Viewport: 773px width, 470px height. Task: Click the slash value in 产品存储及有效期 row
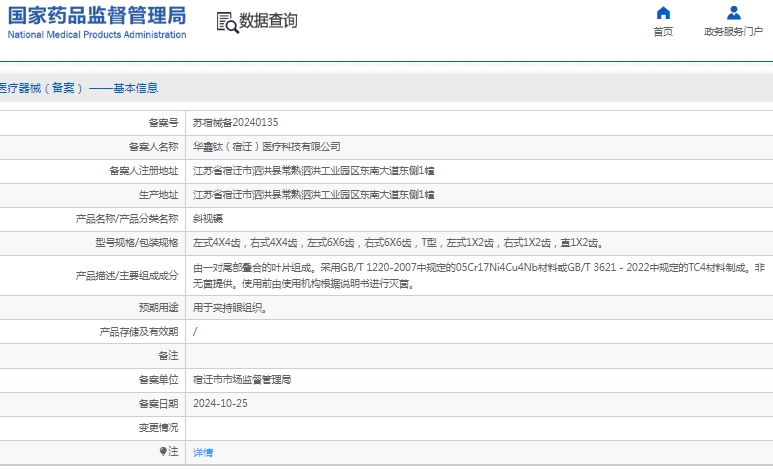click(x=195, y=331)
